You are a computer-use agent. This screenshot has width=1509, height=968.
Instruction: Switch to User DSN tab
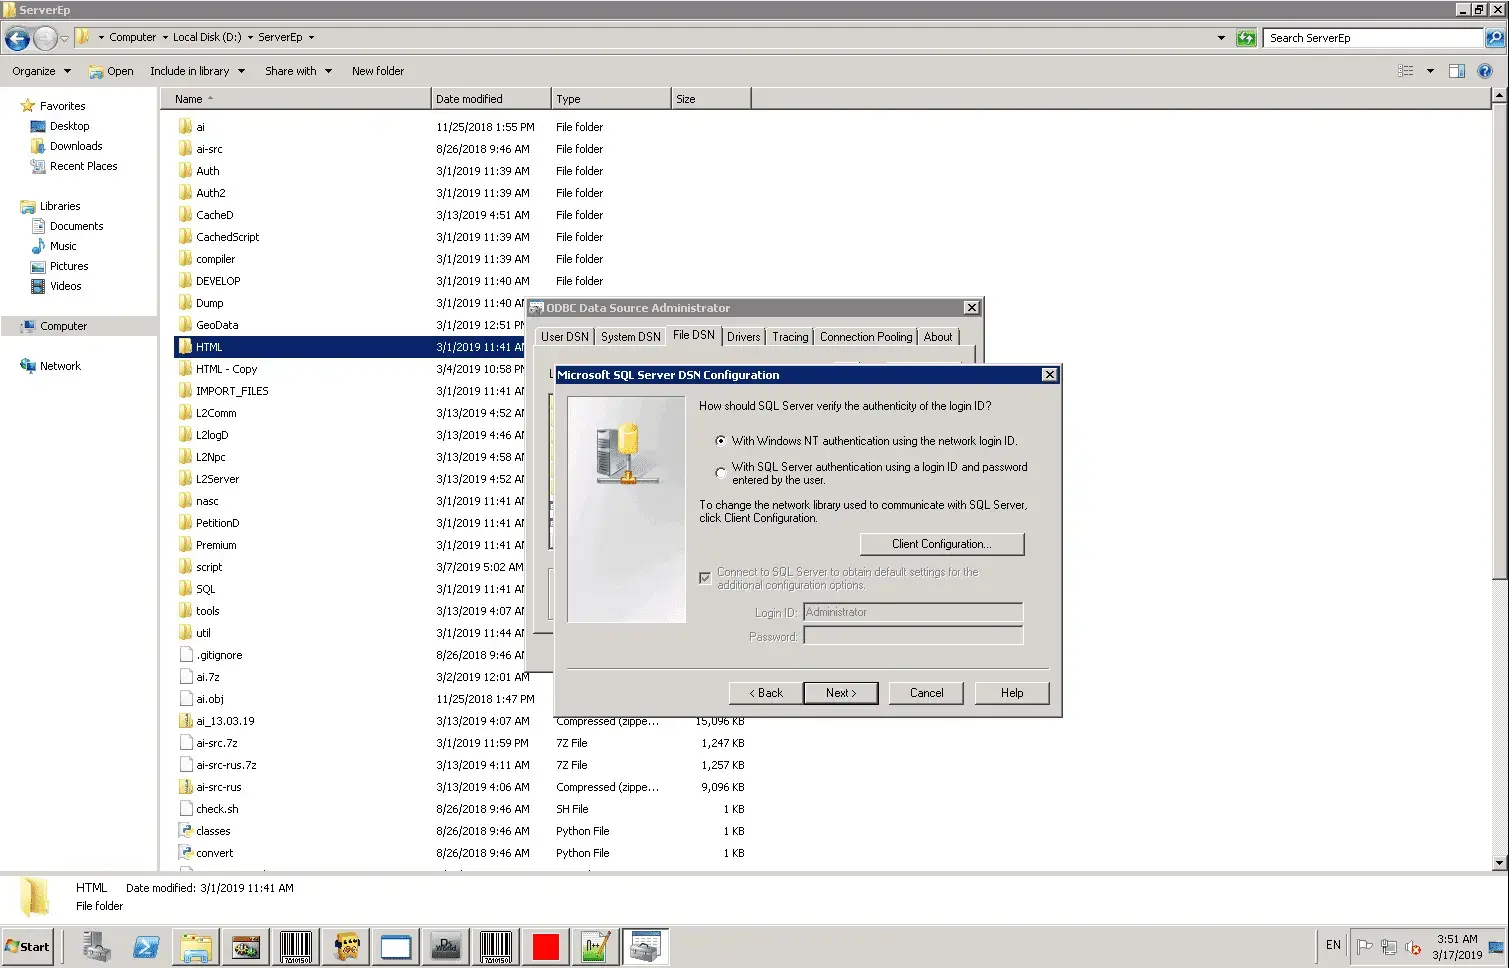click(565, 337)
